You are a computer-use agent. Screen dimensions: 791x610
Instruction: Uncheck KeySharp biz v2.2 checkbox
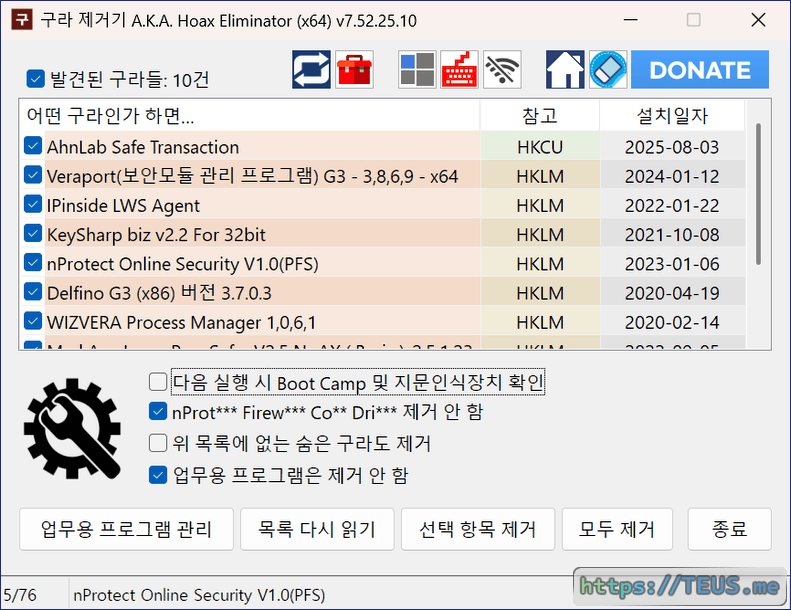tap(33, 234)
